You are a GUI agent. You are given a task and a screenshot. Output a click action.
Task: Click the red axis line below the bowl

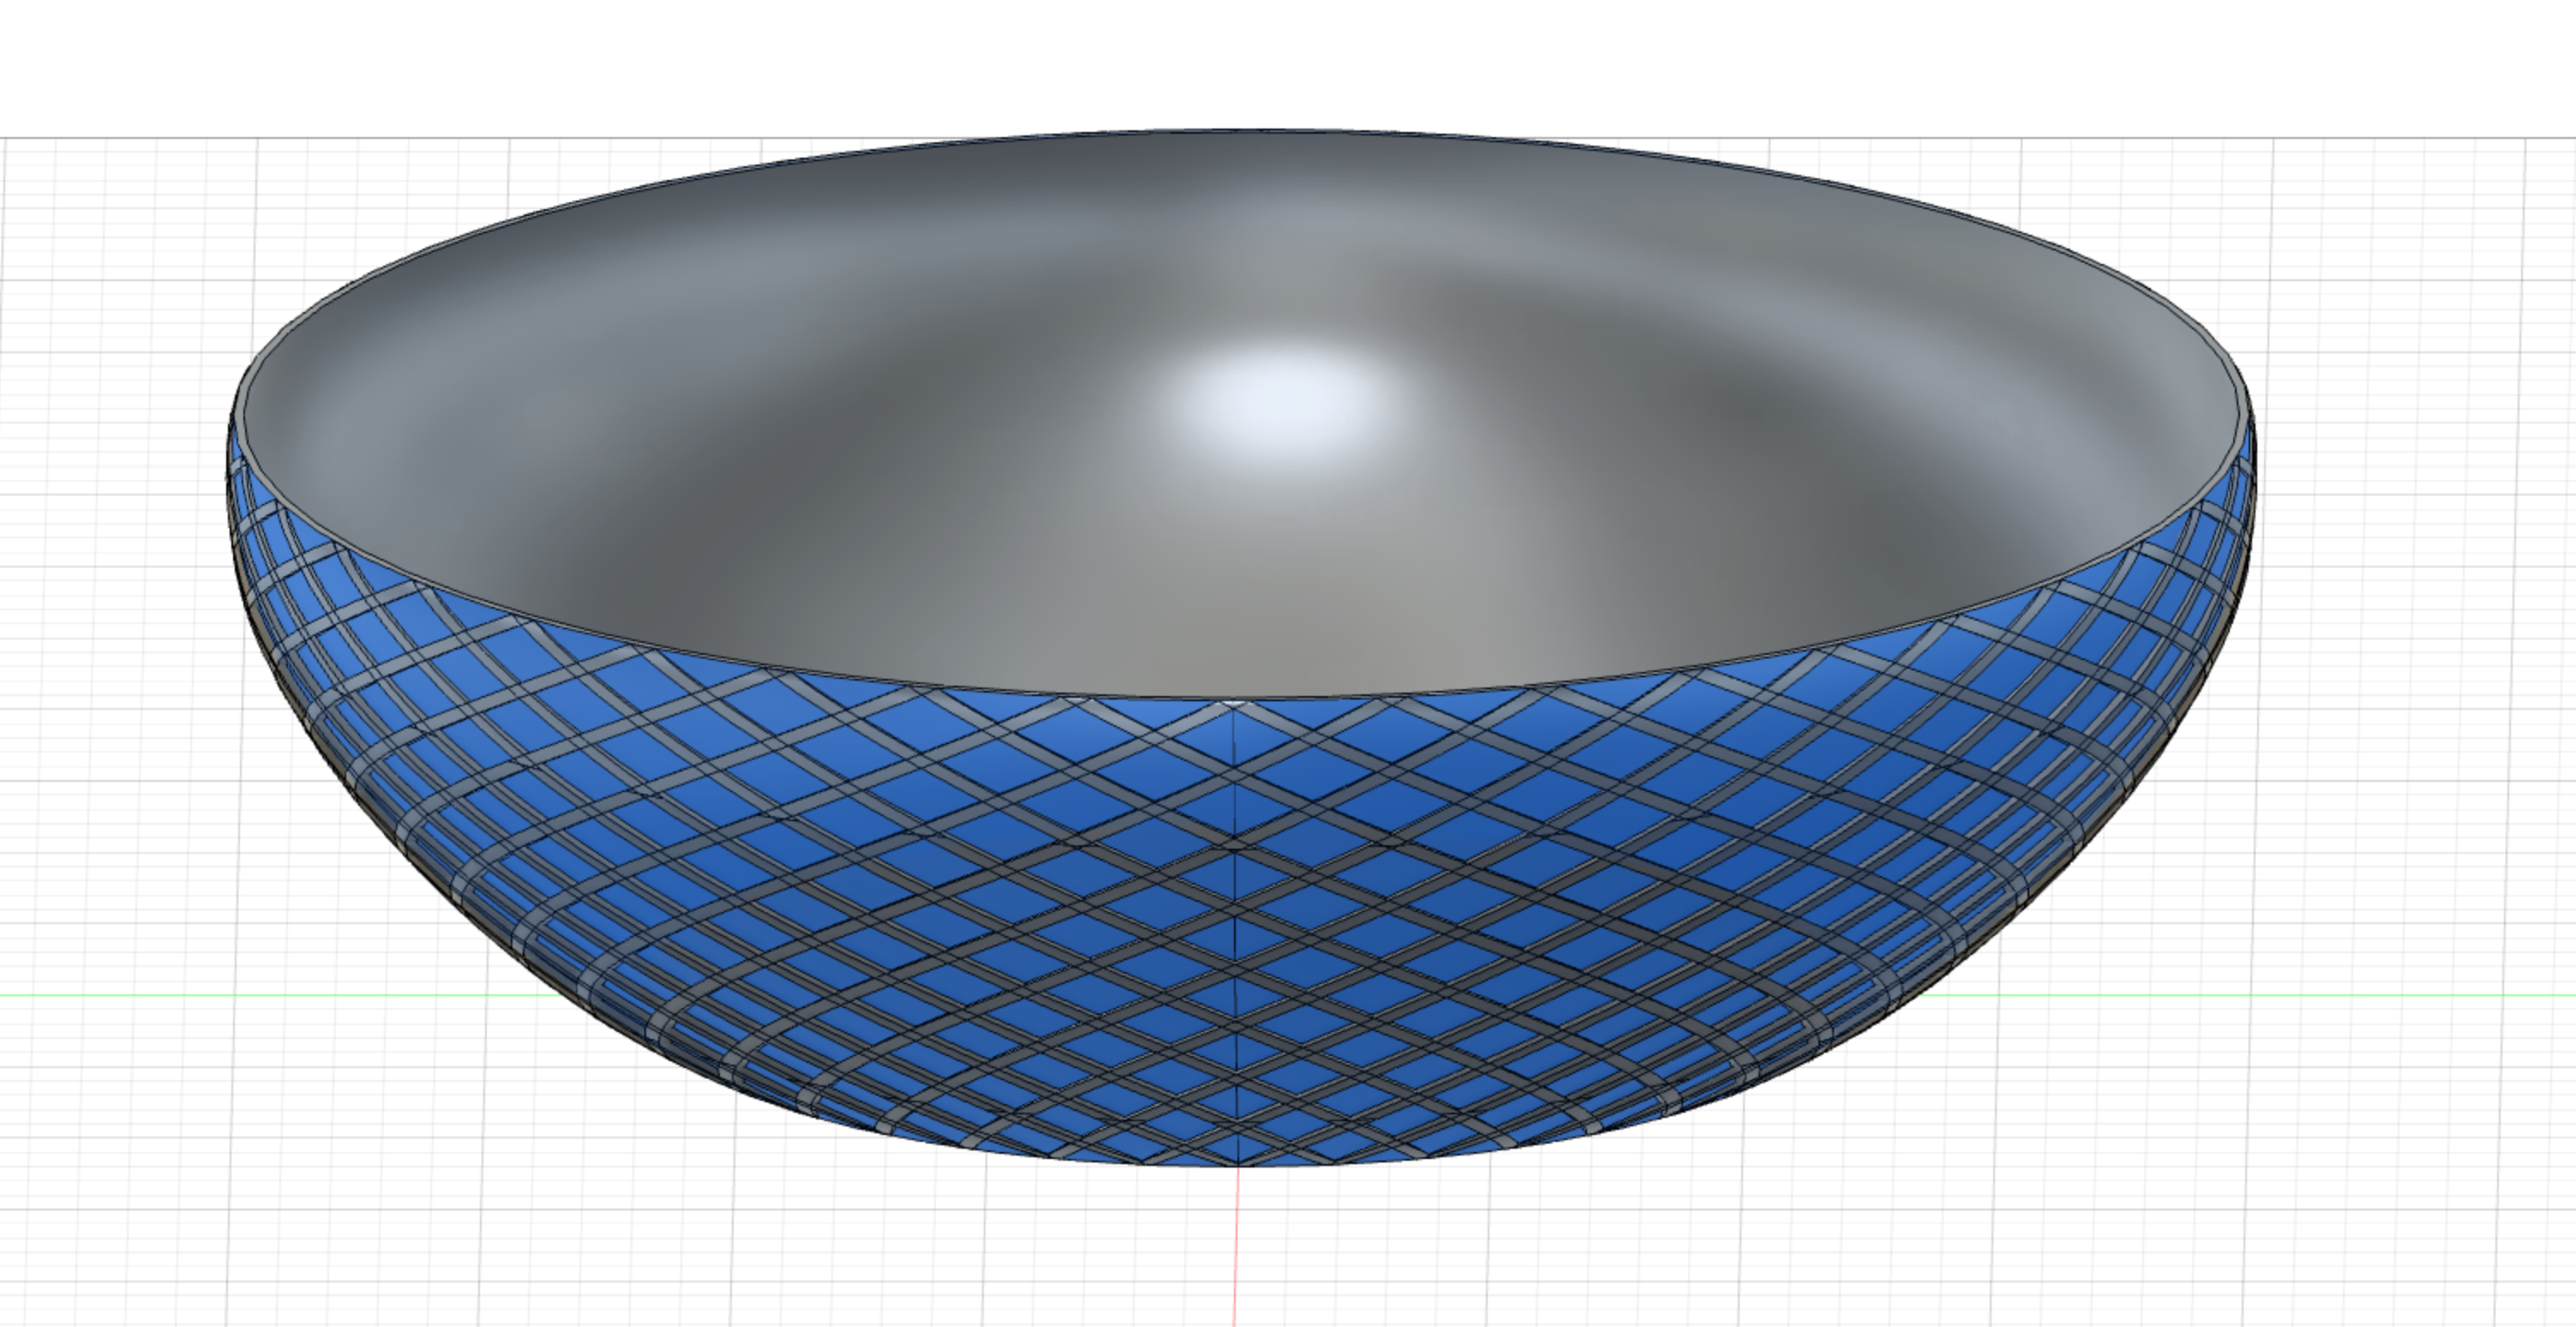(1237, 1246)
